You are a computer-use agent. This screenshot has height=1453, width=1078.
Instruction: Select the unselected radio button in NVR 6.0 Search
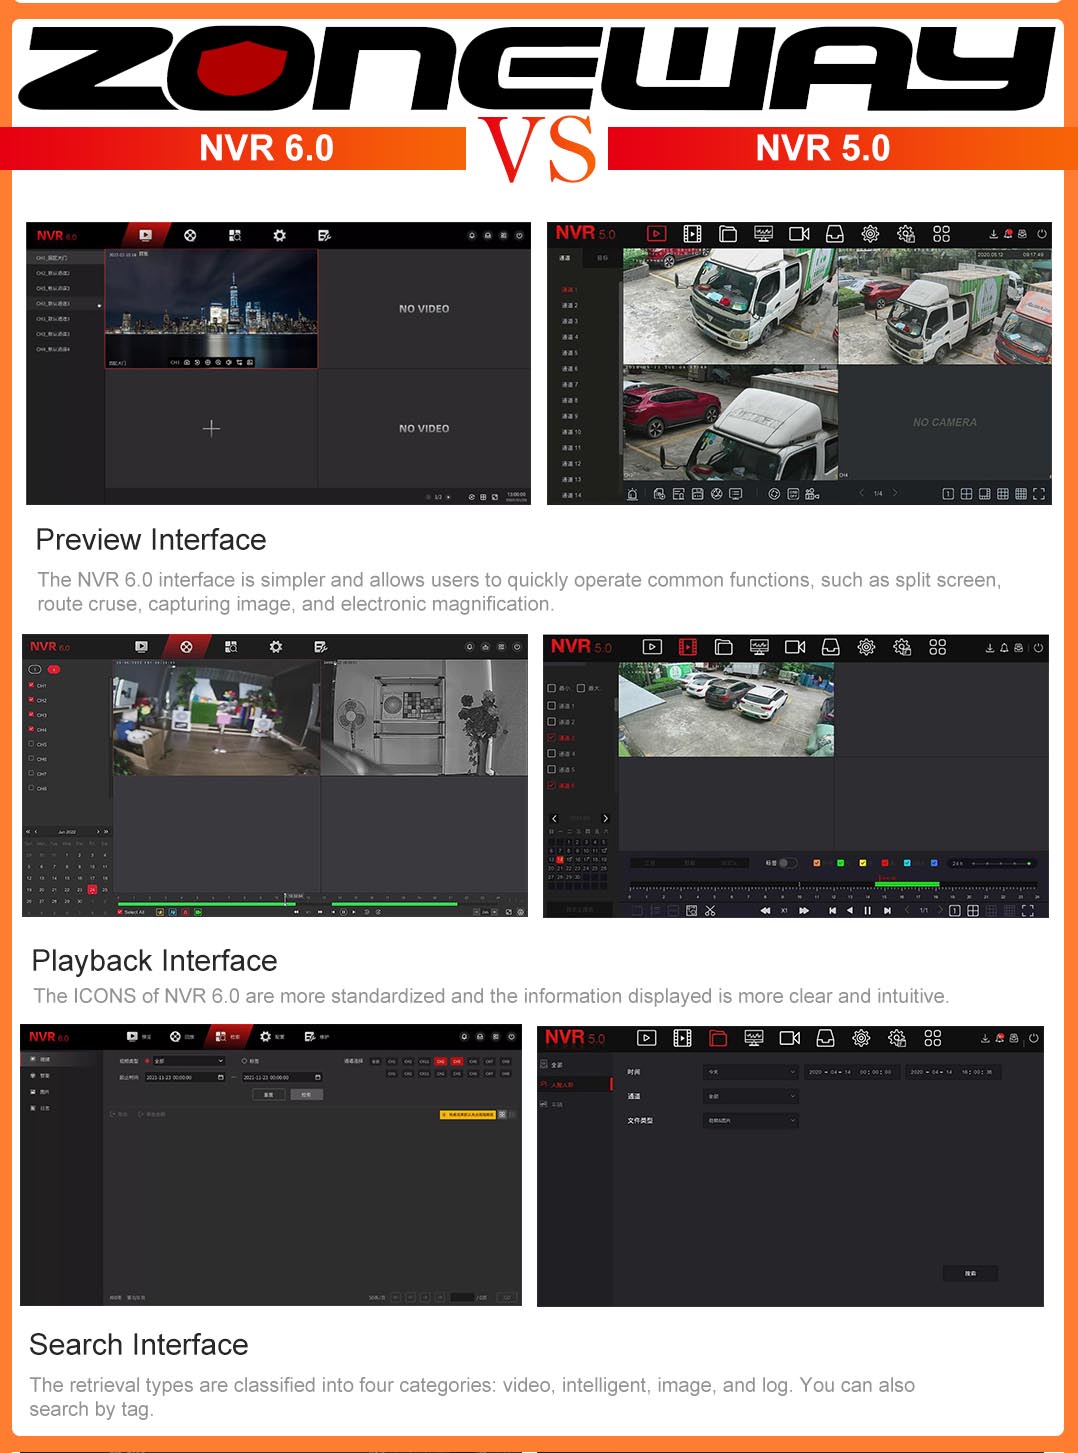pyautogui.click(x=244, y=1061)
